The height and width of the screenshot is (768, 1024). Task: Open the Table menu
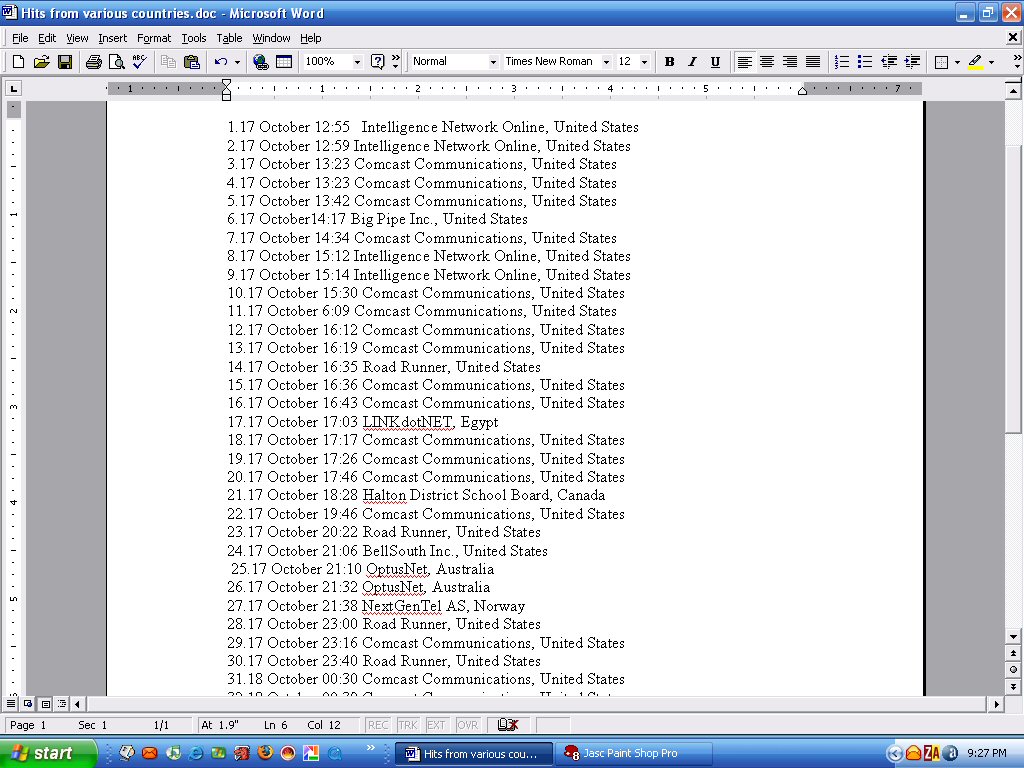point(229,38)
